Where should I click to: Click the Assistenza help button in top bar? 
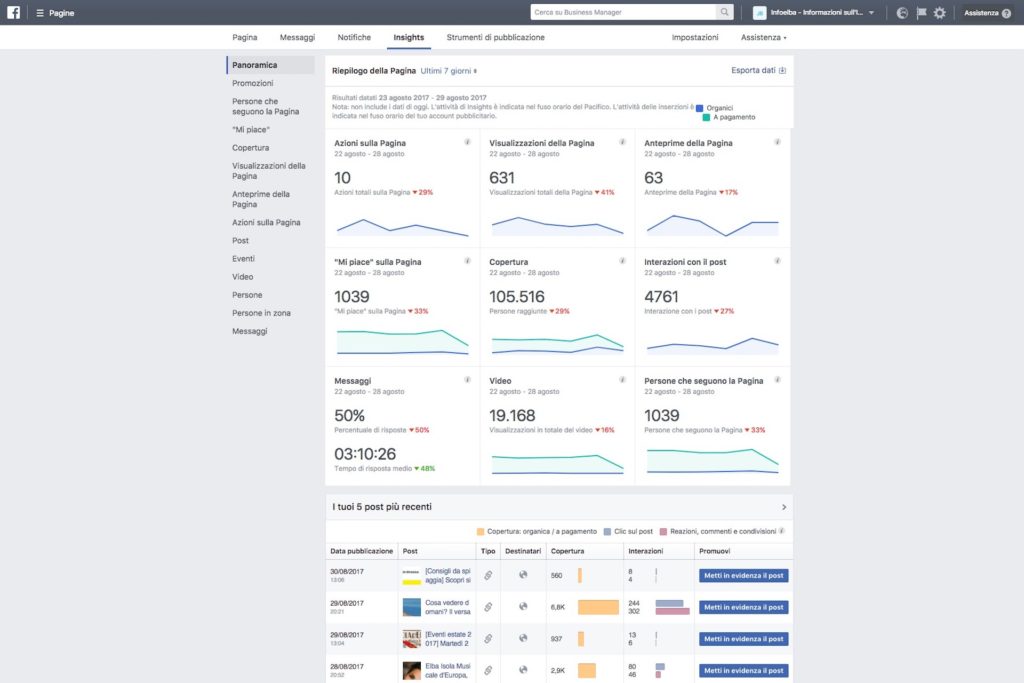[987, 13]
